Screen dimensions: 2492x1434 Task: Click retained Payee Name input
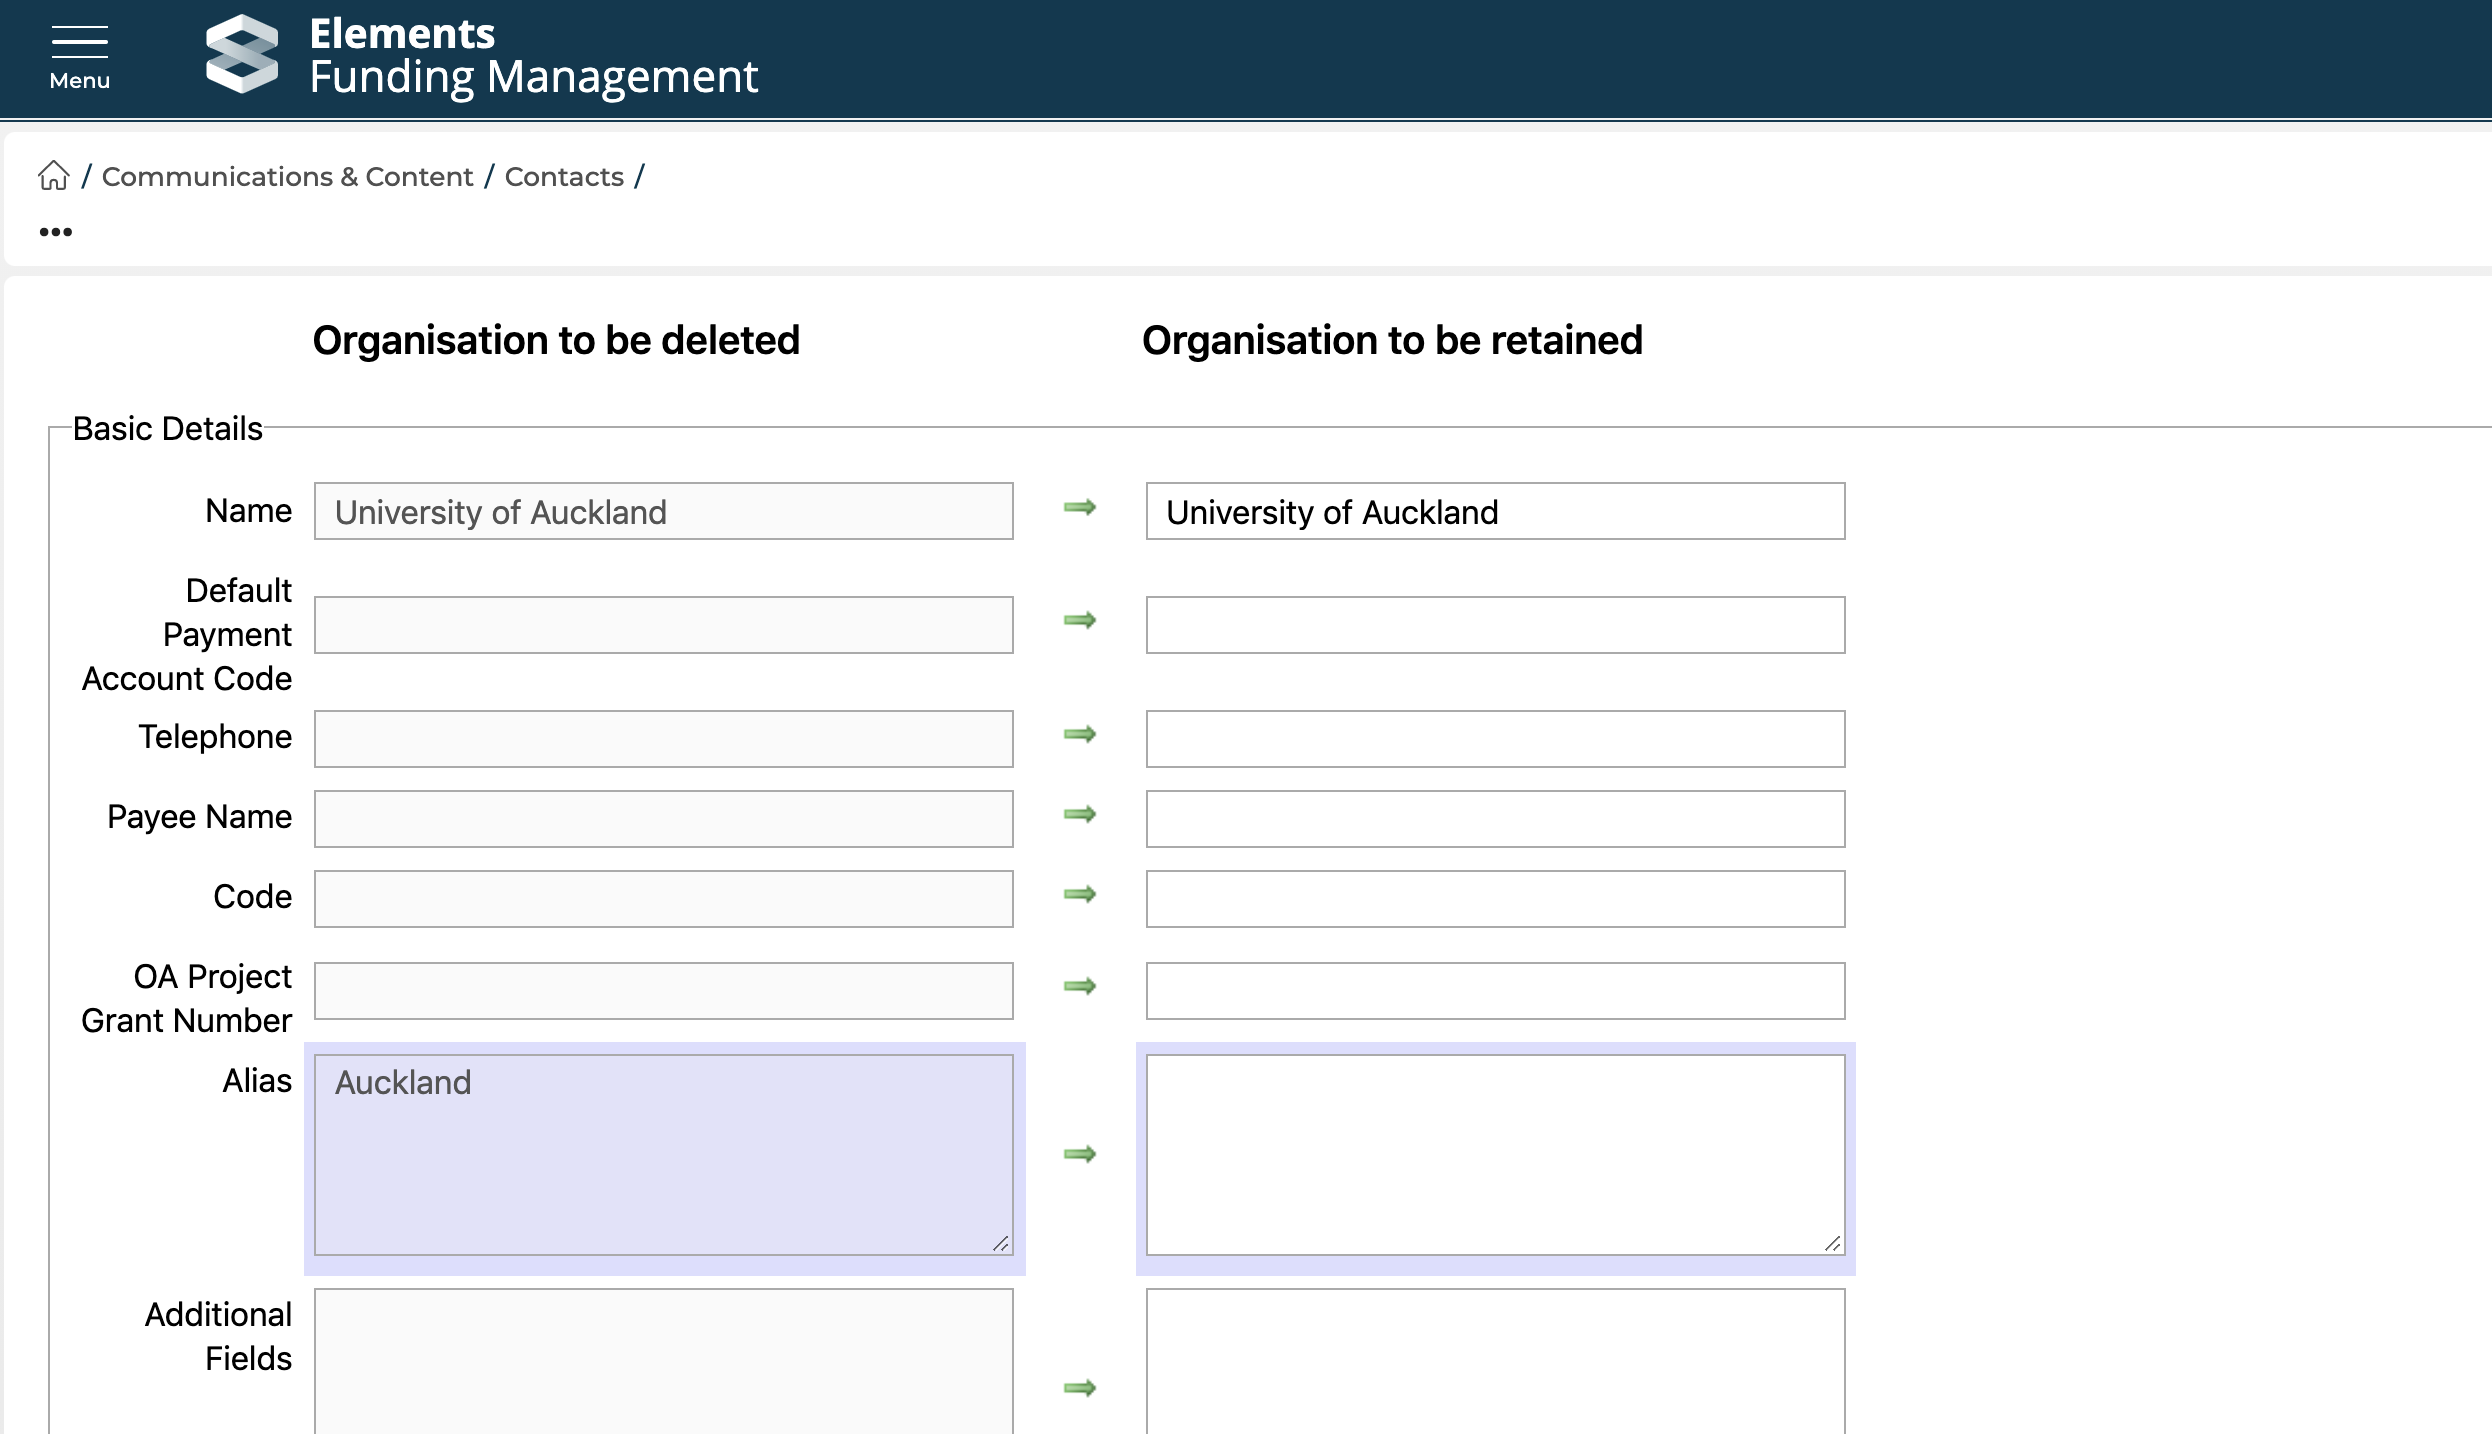coord(1495,819)
